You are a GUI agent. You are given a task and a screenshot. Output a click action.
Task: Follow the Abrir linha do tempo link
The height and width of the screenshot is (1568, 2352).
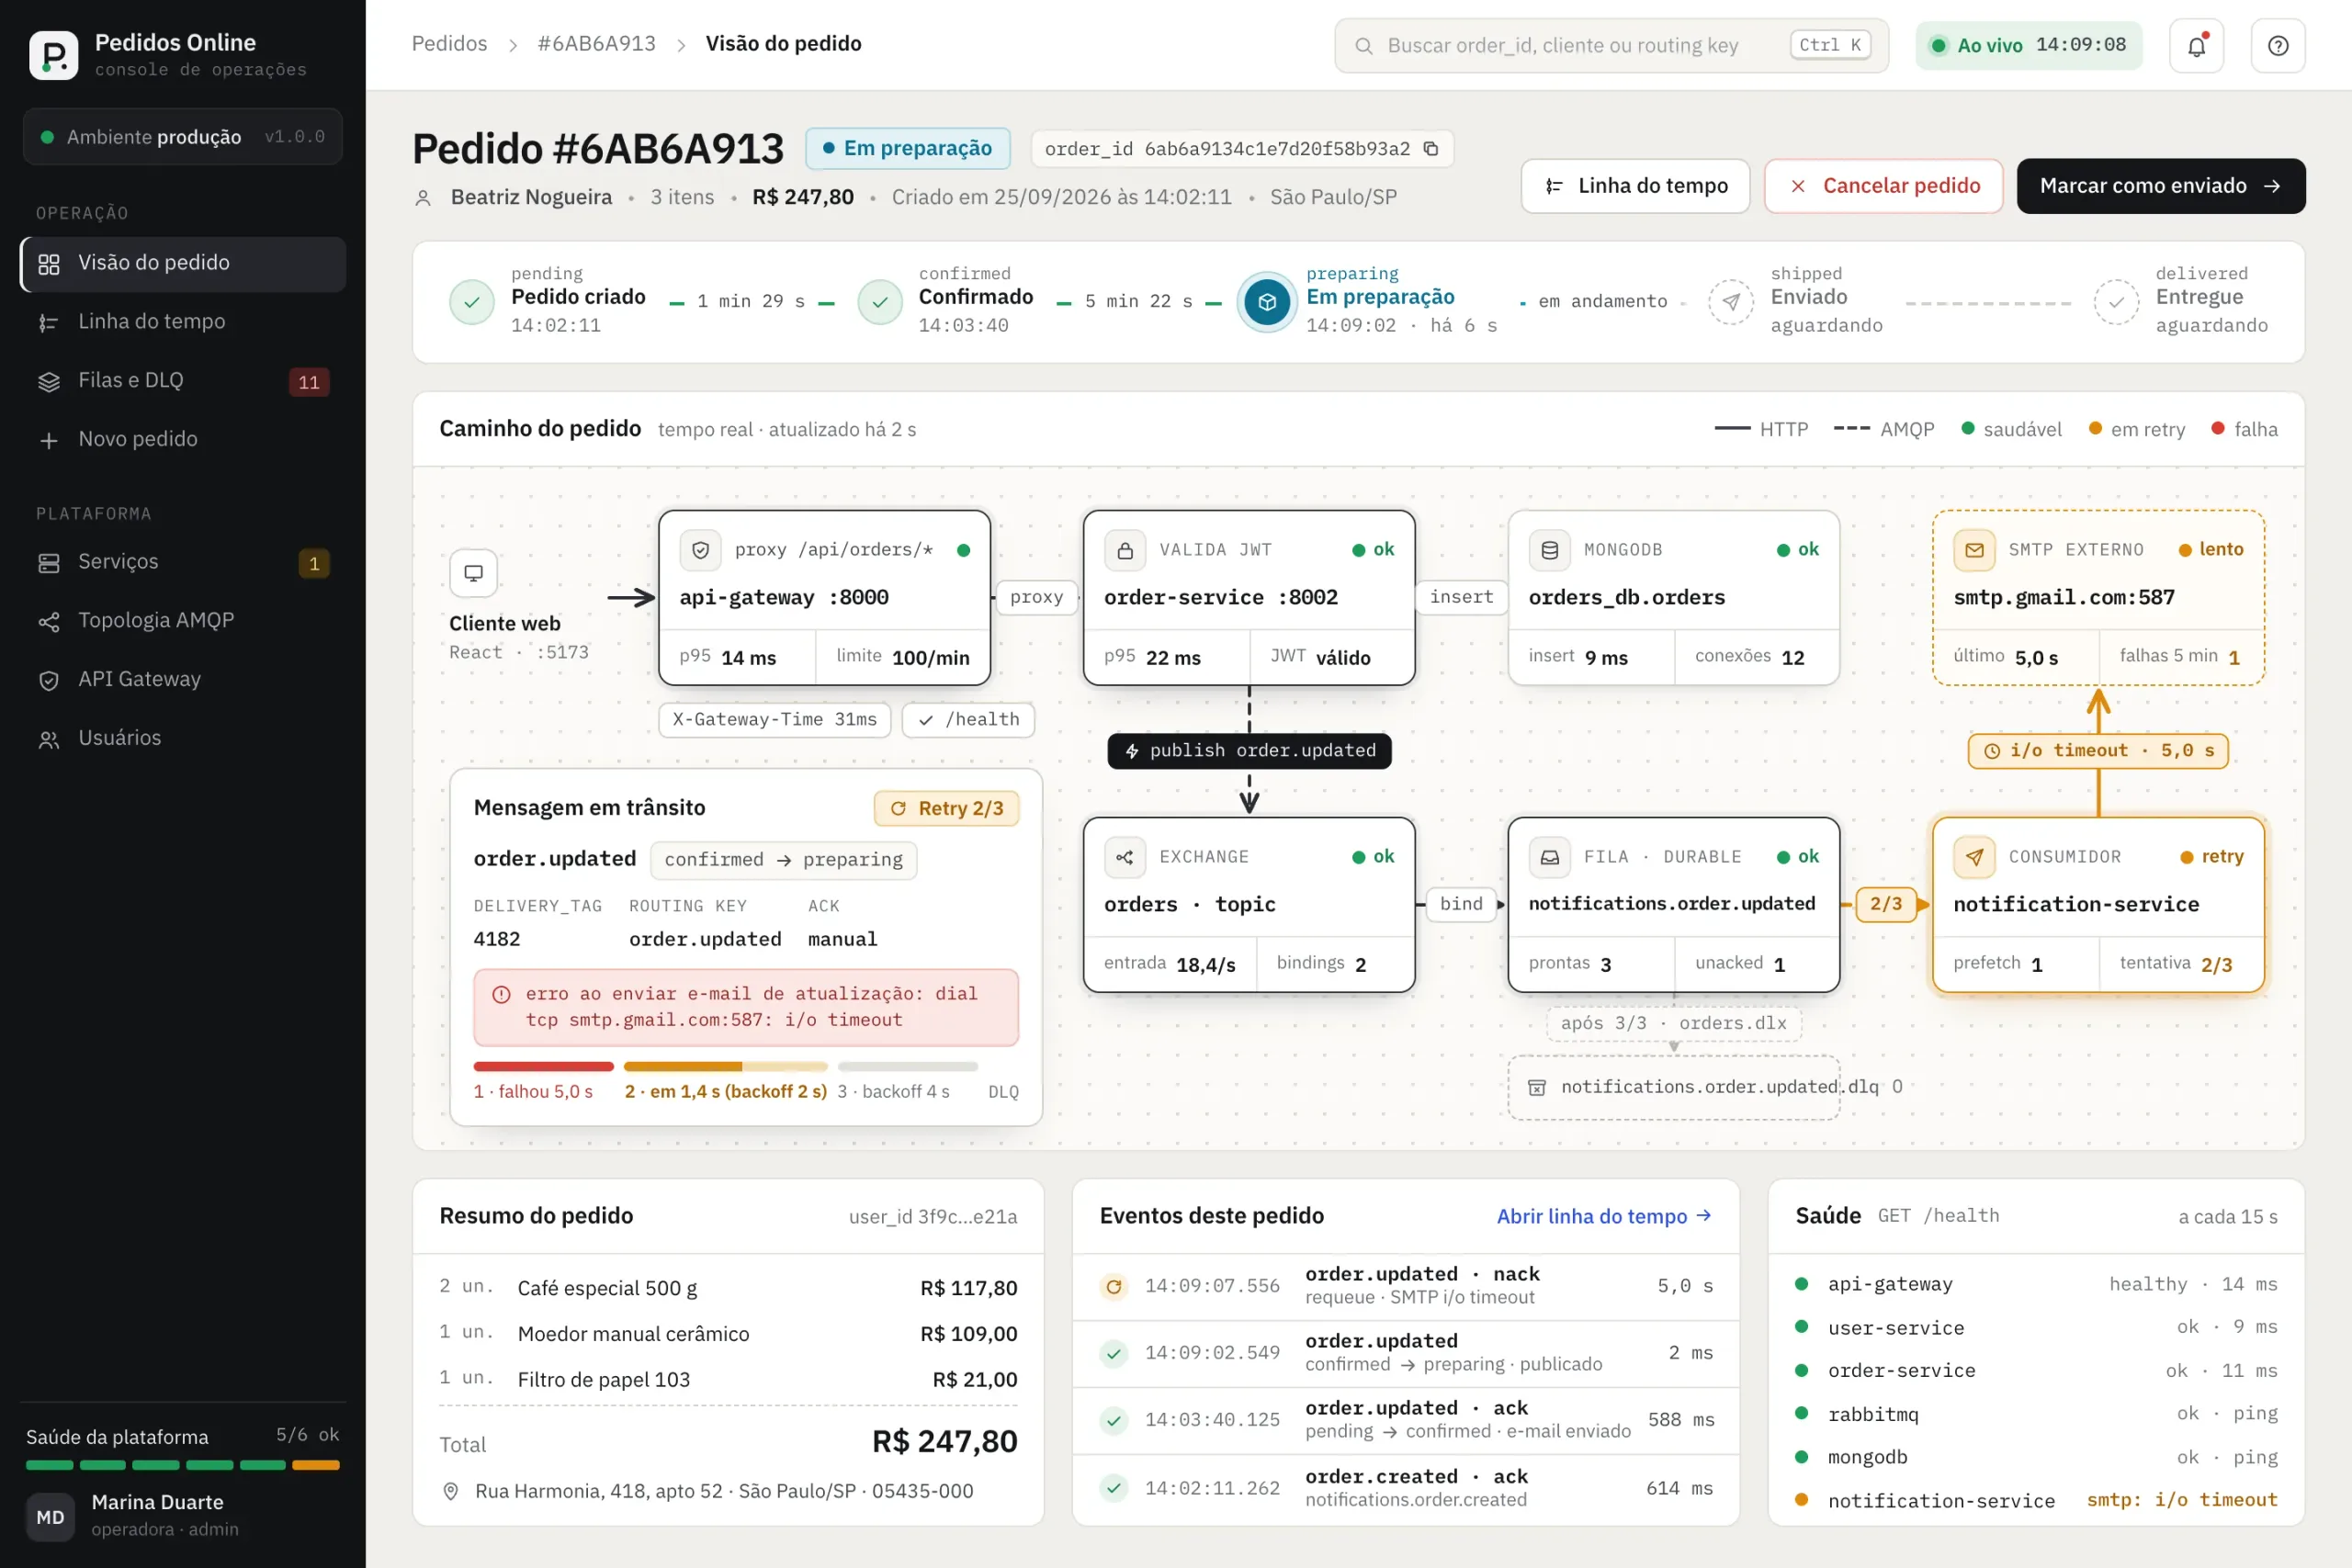tap(1603, 1216)
